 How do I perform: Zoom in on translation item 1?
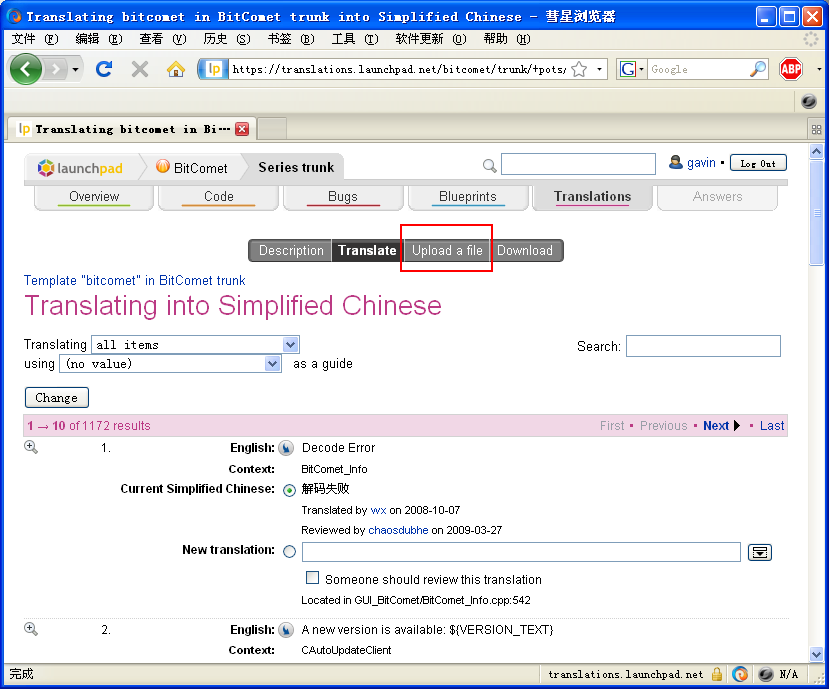[31, 447]
